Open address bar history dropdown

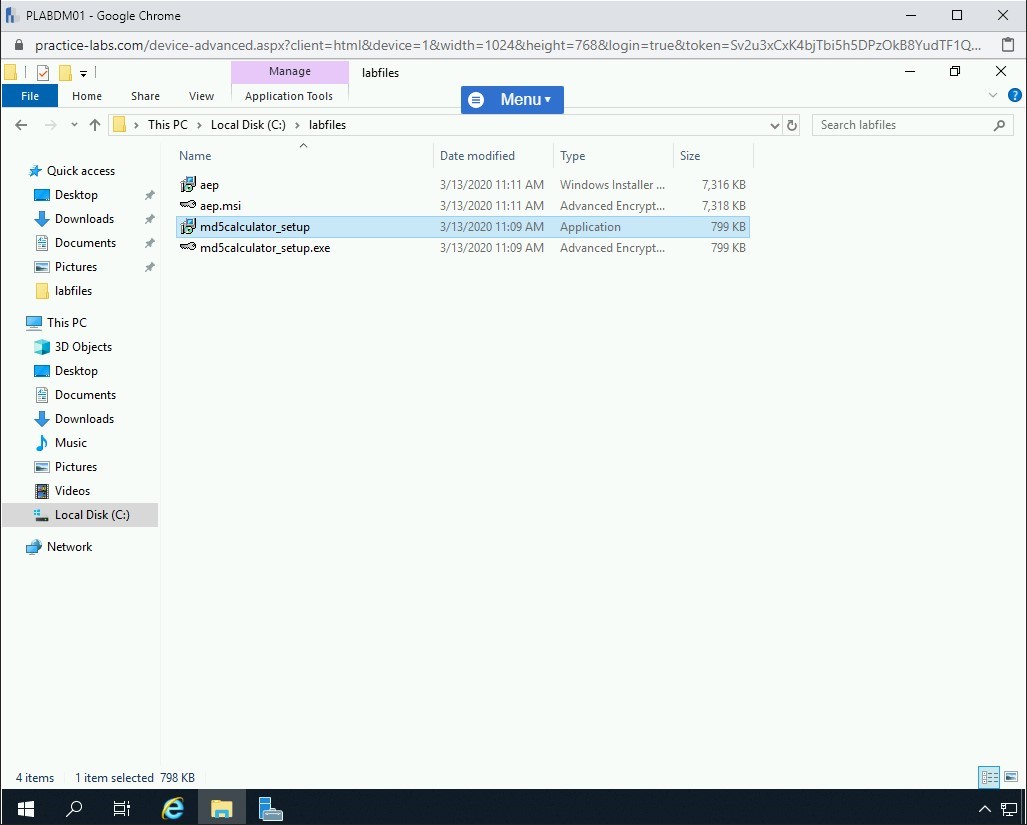point(774,125)
